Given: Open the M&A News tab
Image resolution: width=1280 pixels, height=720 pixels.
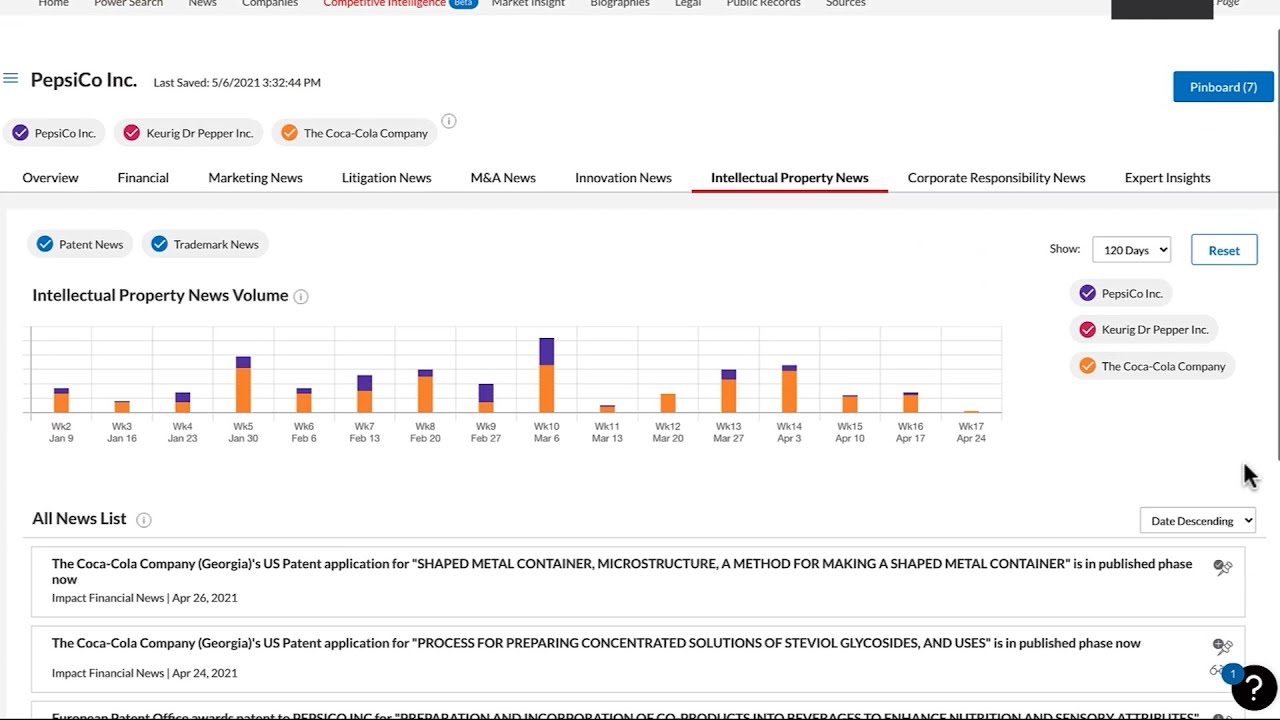Looking at the screenshot, I should (x=503, y=177).
